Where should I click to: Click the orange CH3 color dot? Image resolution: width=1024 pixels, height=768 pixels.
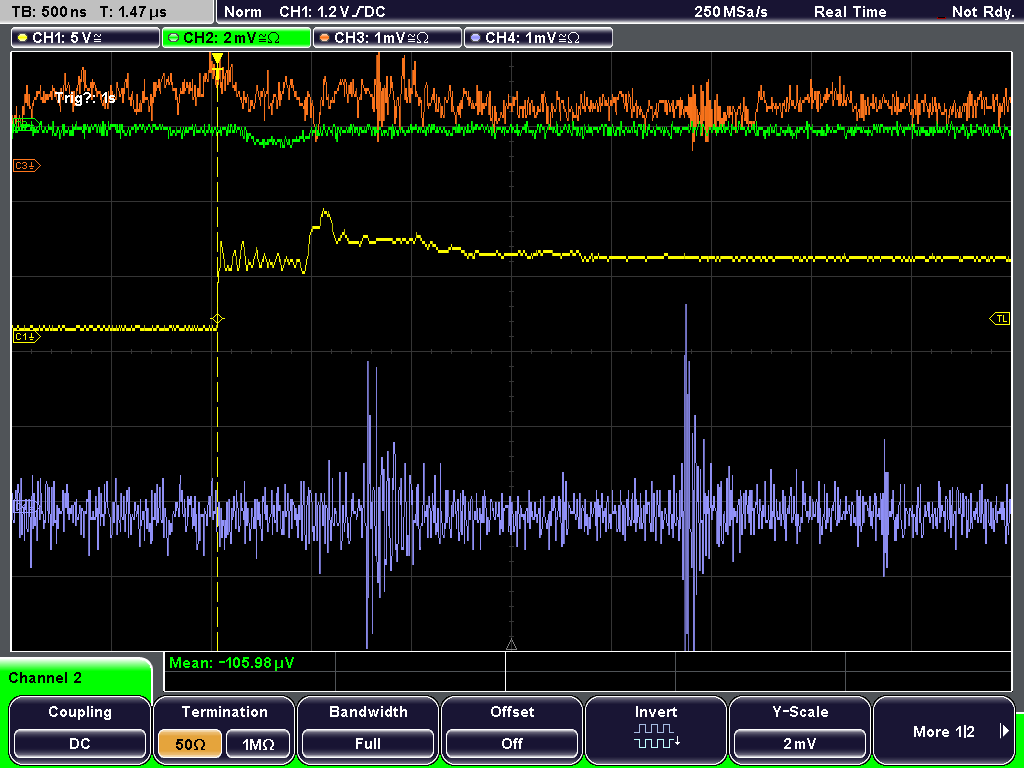pos(324,38)
